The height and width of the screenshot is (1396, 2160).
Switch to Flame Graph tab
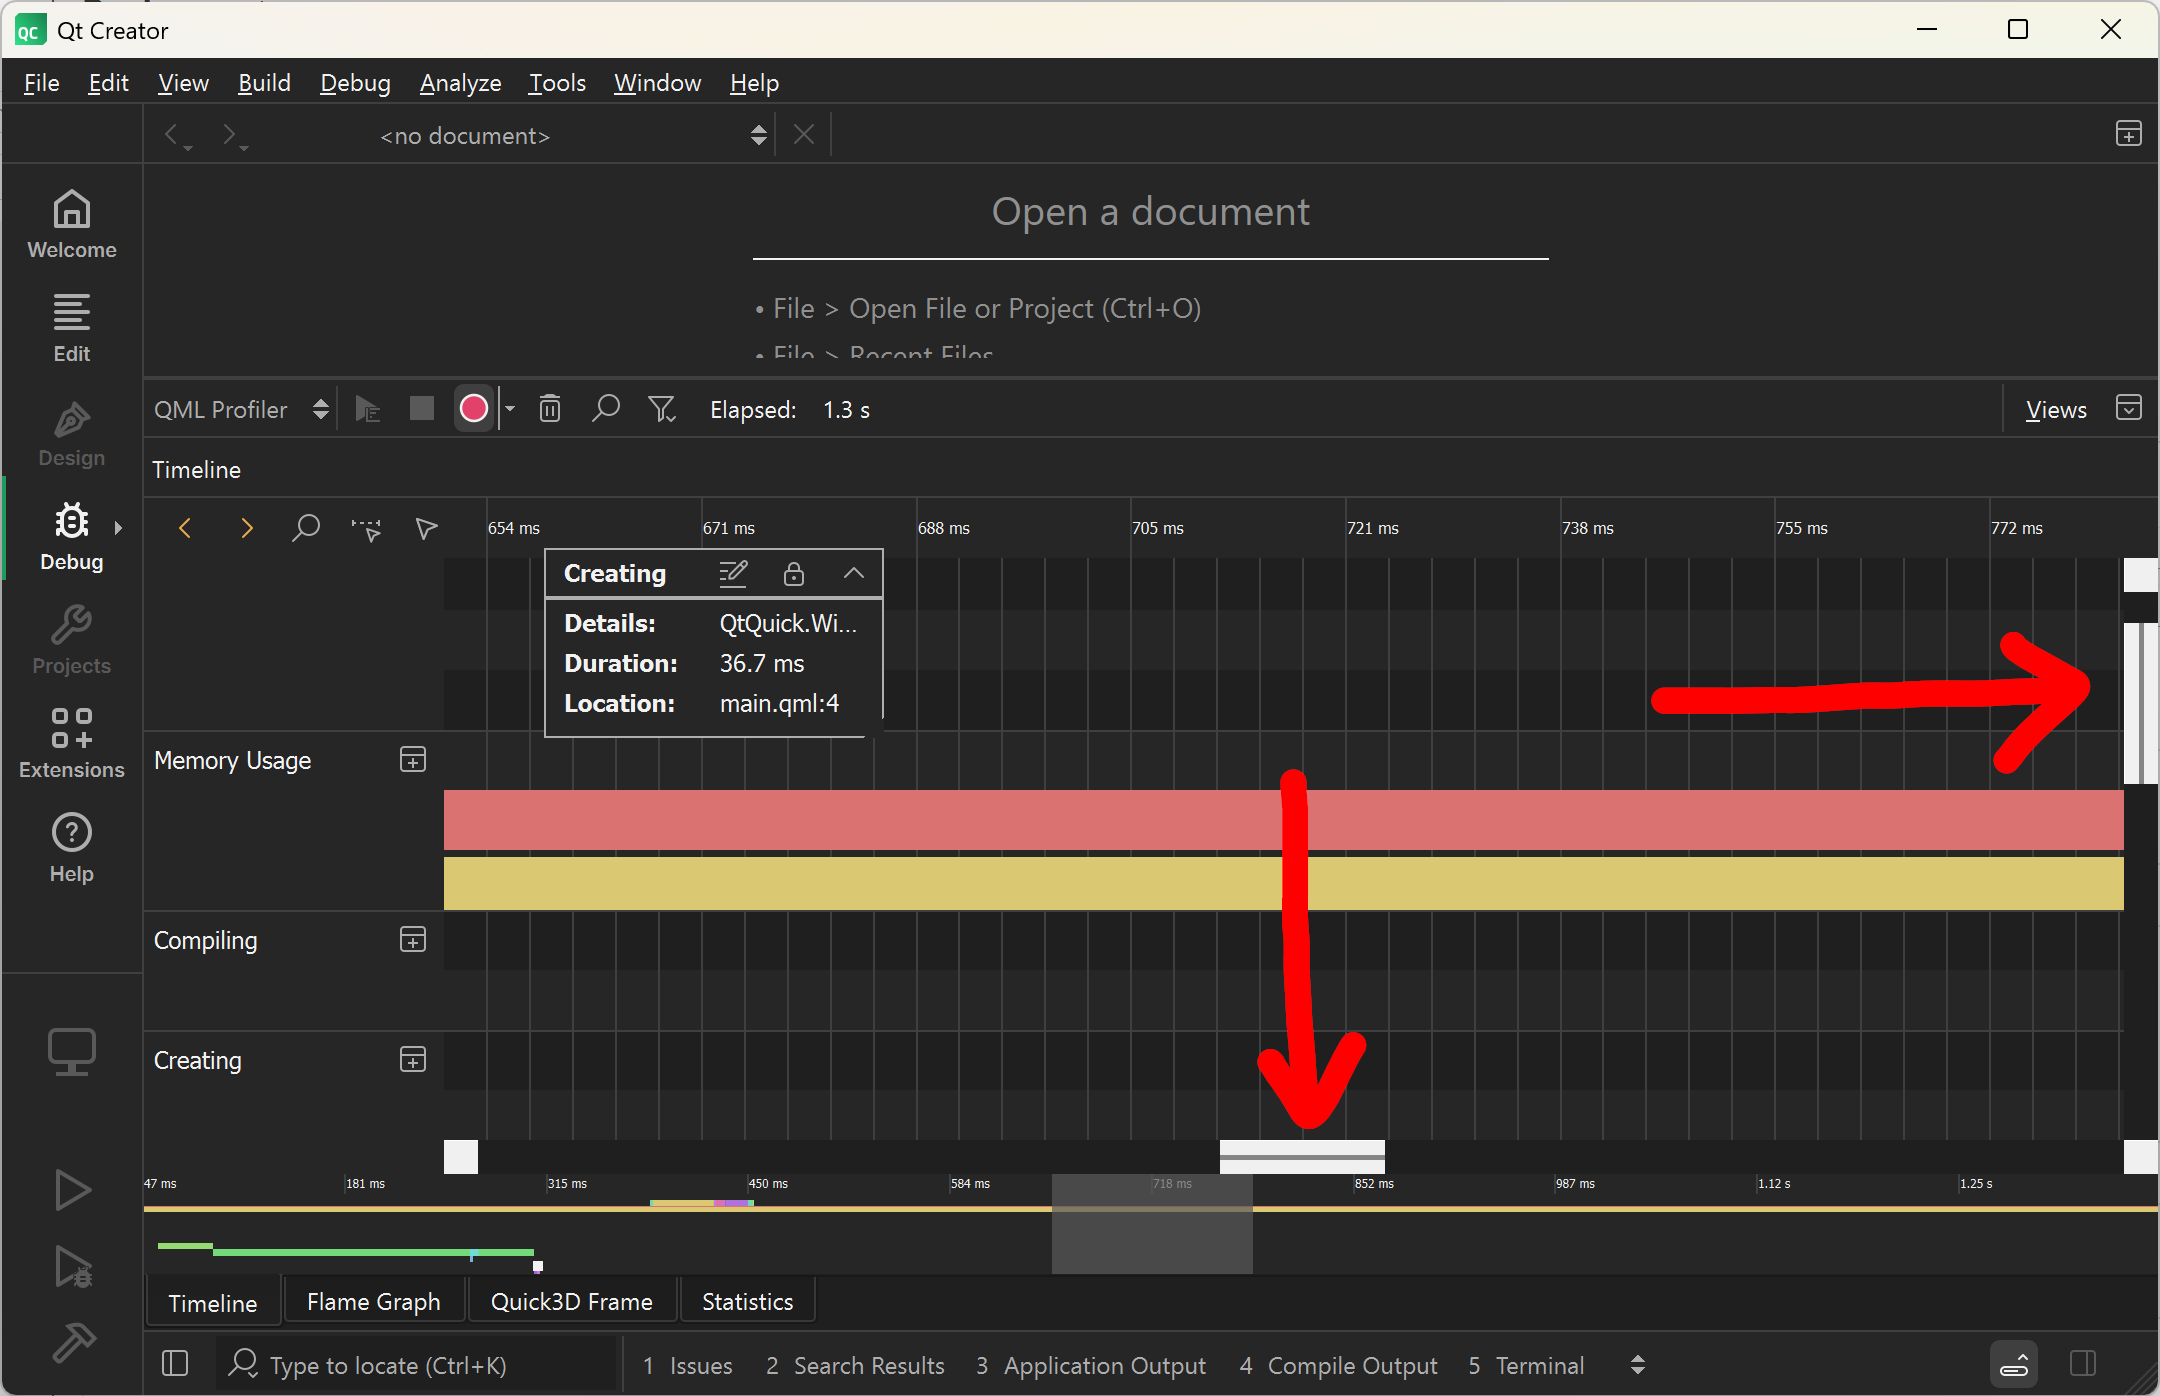pyautogui.click(x=373, y=1301)
